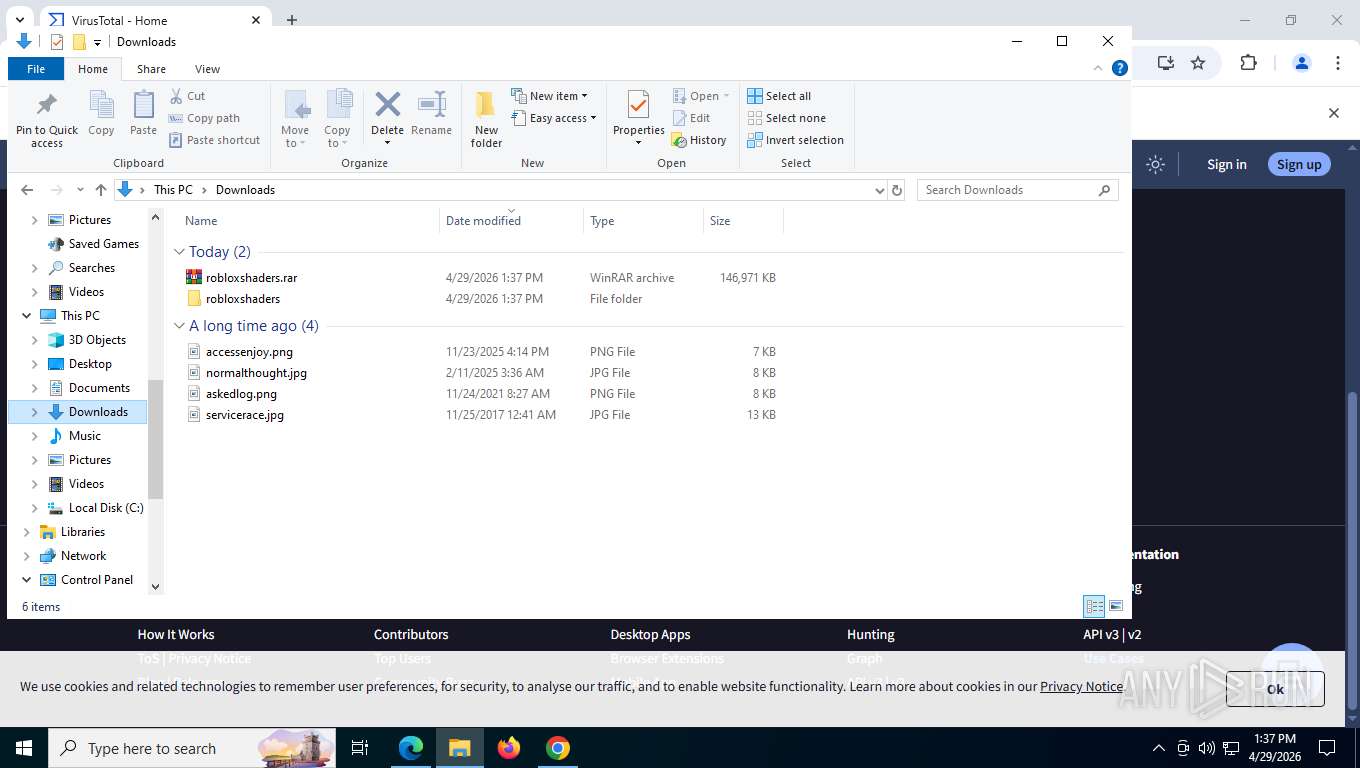Switch to the Home ribbon tab
This screenshot has height=768, width=1360.
(x=93, y=69)
